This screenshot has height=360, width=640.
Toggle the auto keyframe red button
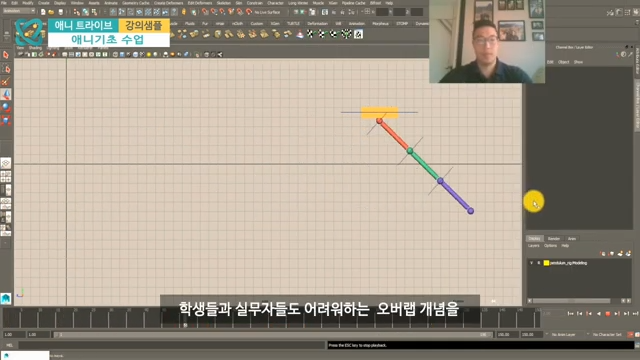[630, 335]
